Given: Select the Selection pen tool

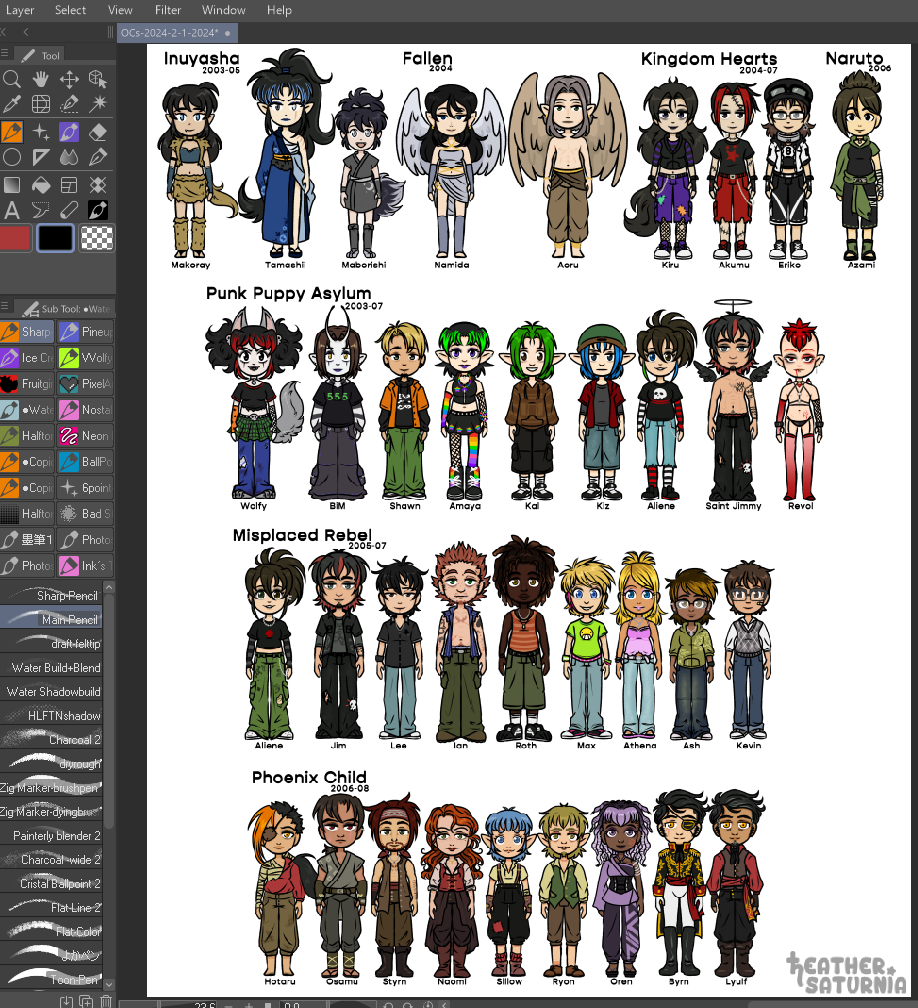Looking at the screenshot, I should pyautogui.click(x=69, y=104).
